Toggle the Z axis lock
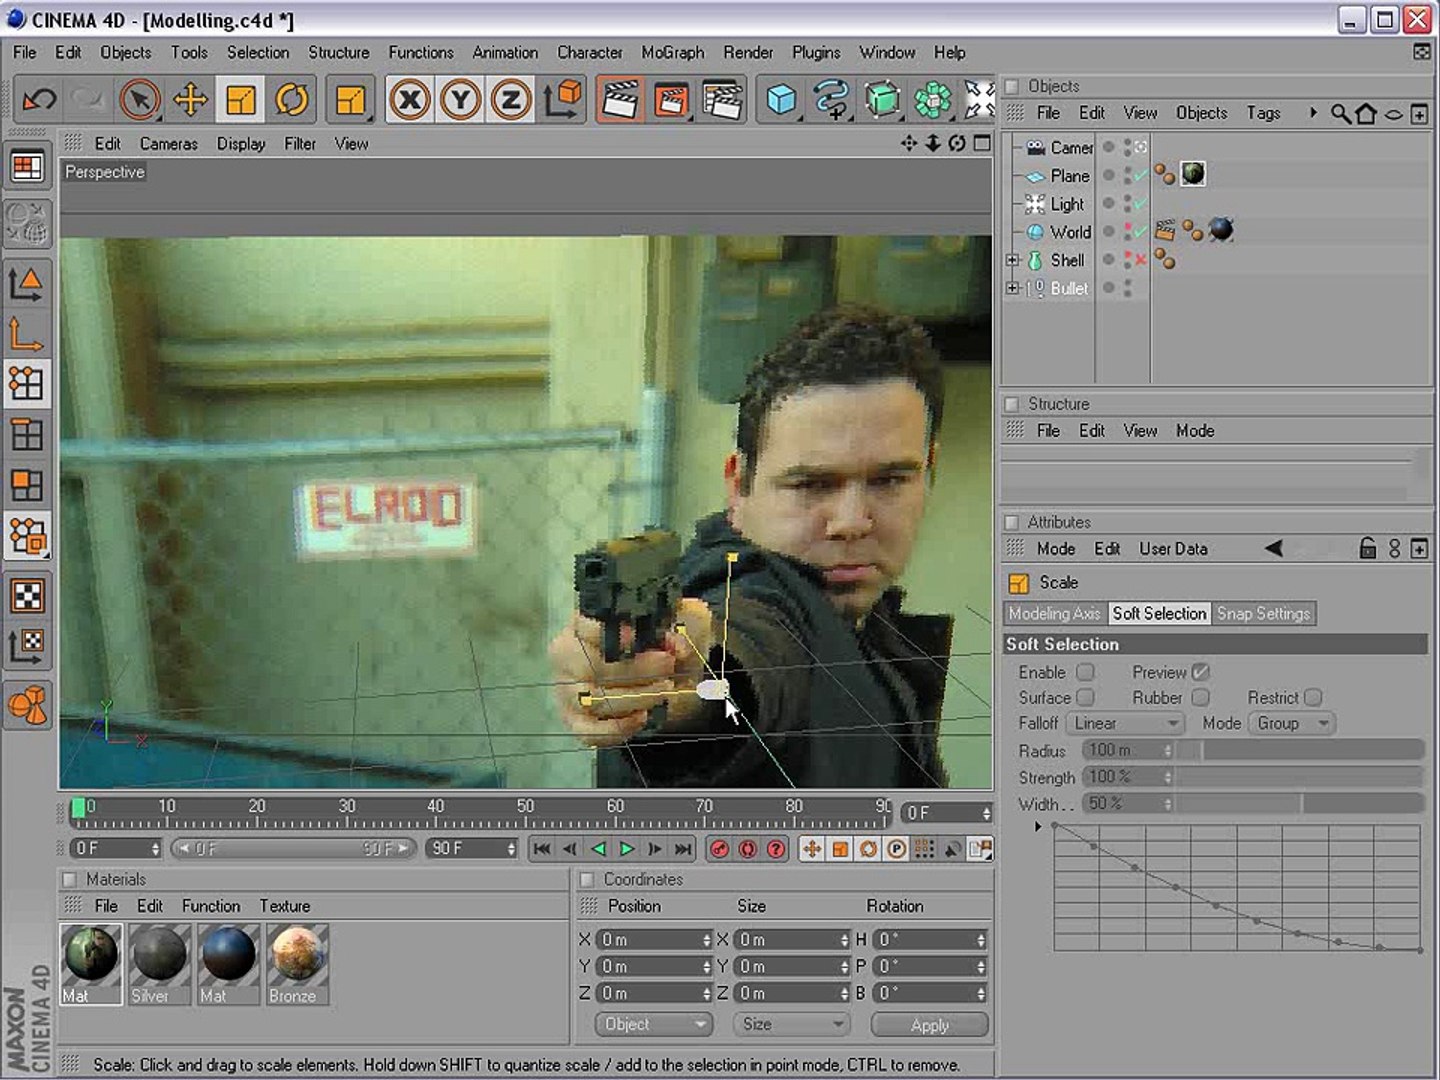The width and height of the screenshot is (1440, 1080). pyautogui.click(x=511, y=100)
